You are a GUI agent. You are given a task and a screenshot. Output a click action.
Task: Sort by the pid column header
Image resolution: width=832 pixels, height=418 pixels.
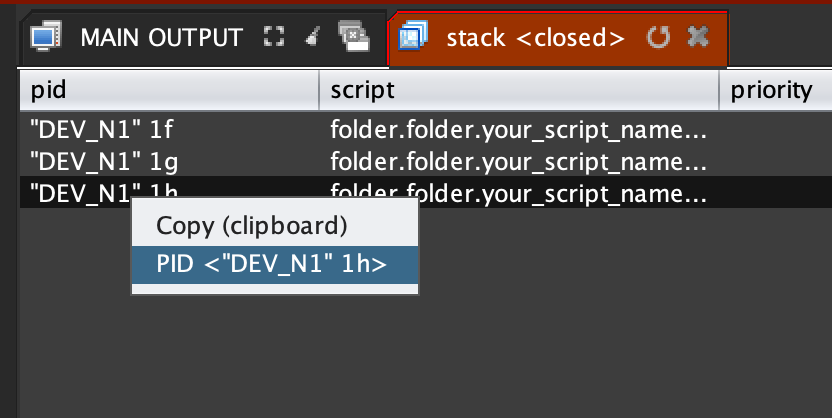169,91
